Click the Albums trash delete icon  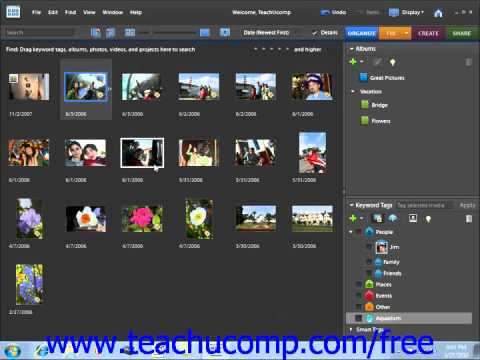pos(468,62)
